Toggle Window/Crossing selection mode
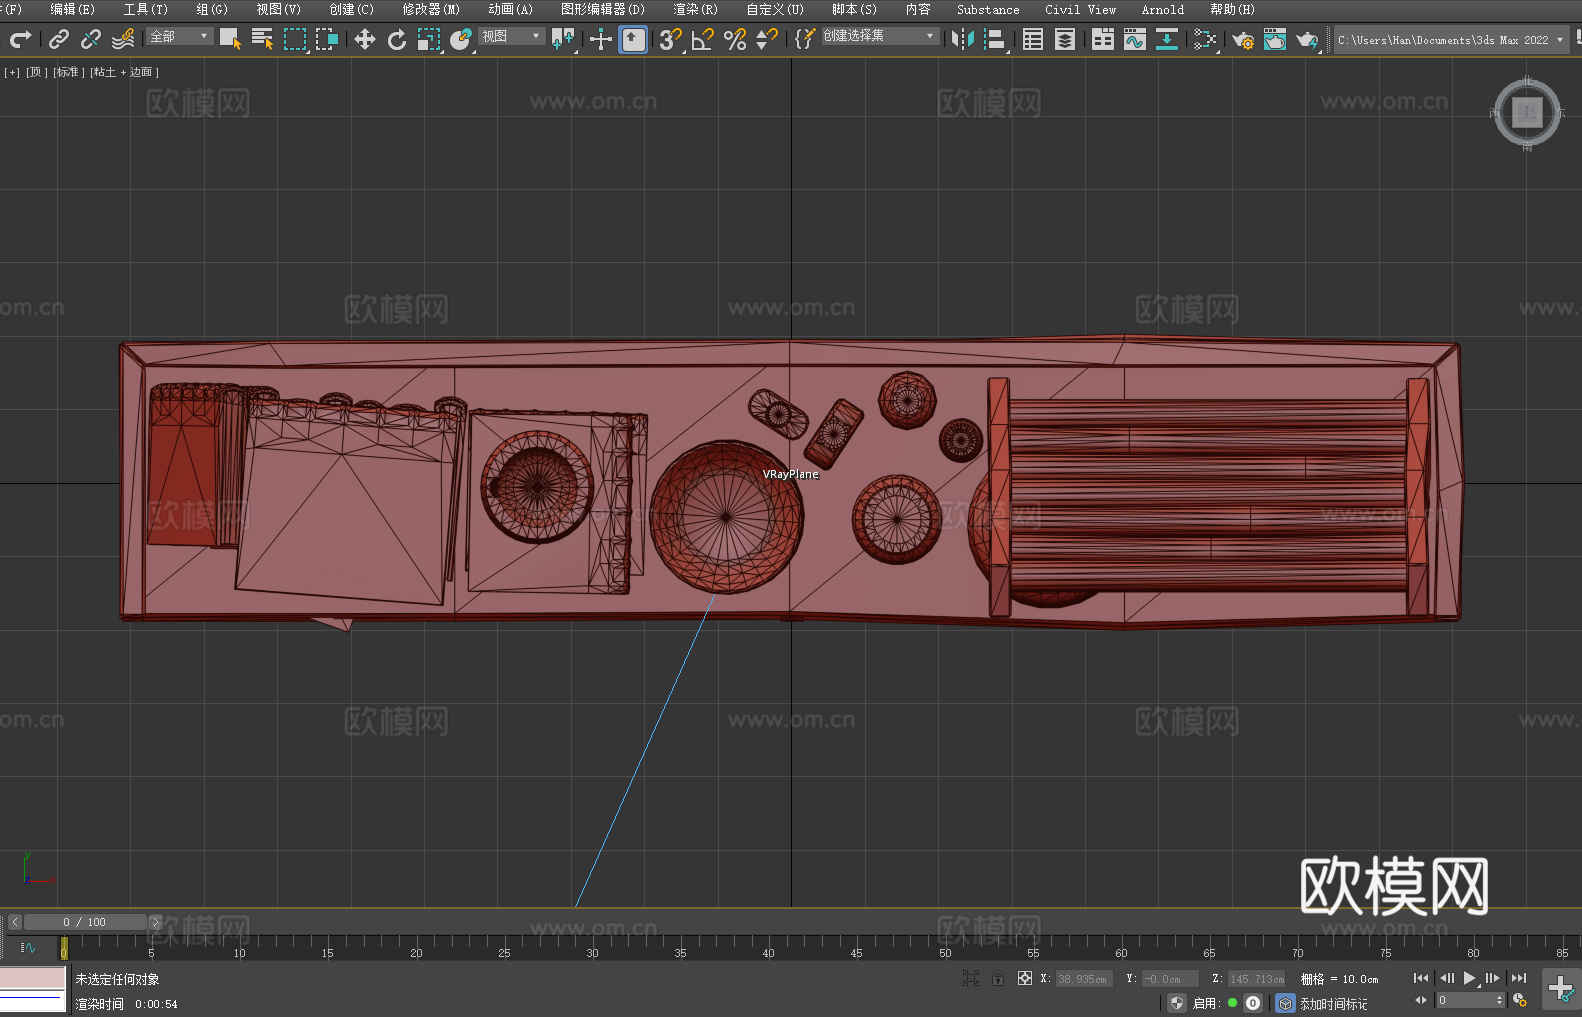The height and width of the screenshot is (1017, 1582). (327, 39)
